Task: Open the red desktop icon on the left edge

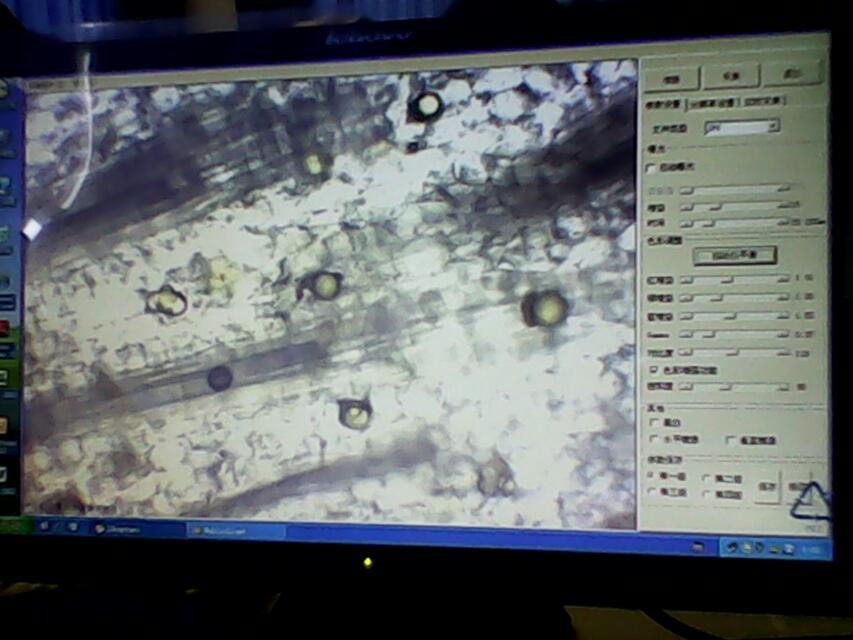Action: (5, 328)
